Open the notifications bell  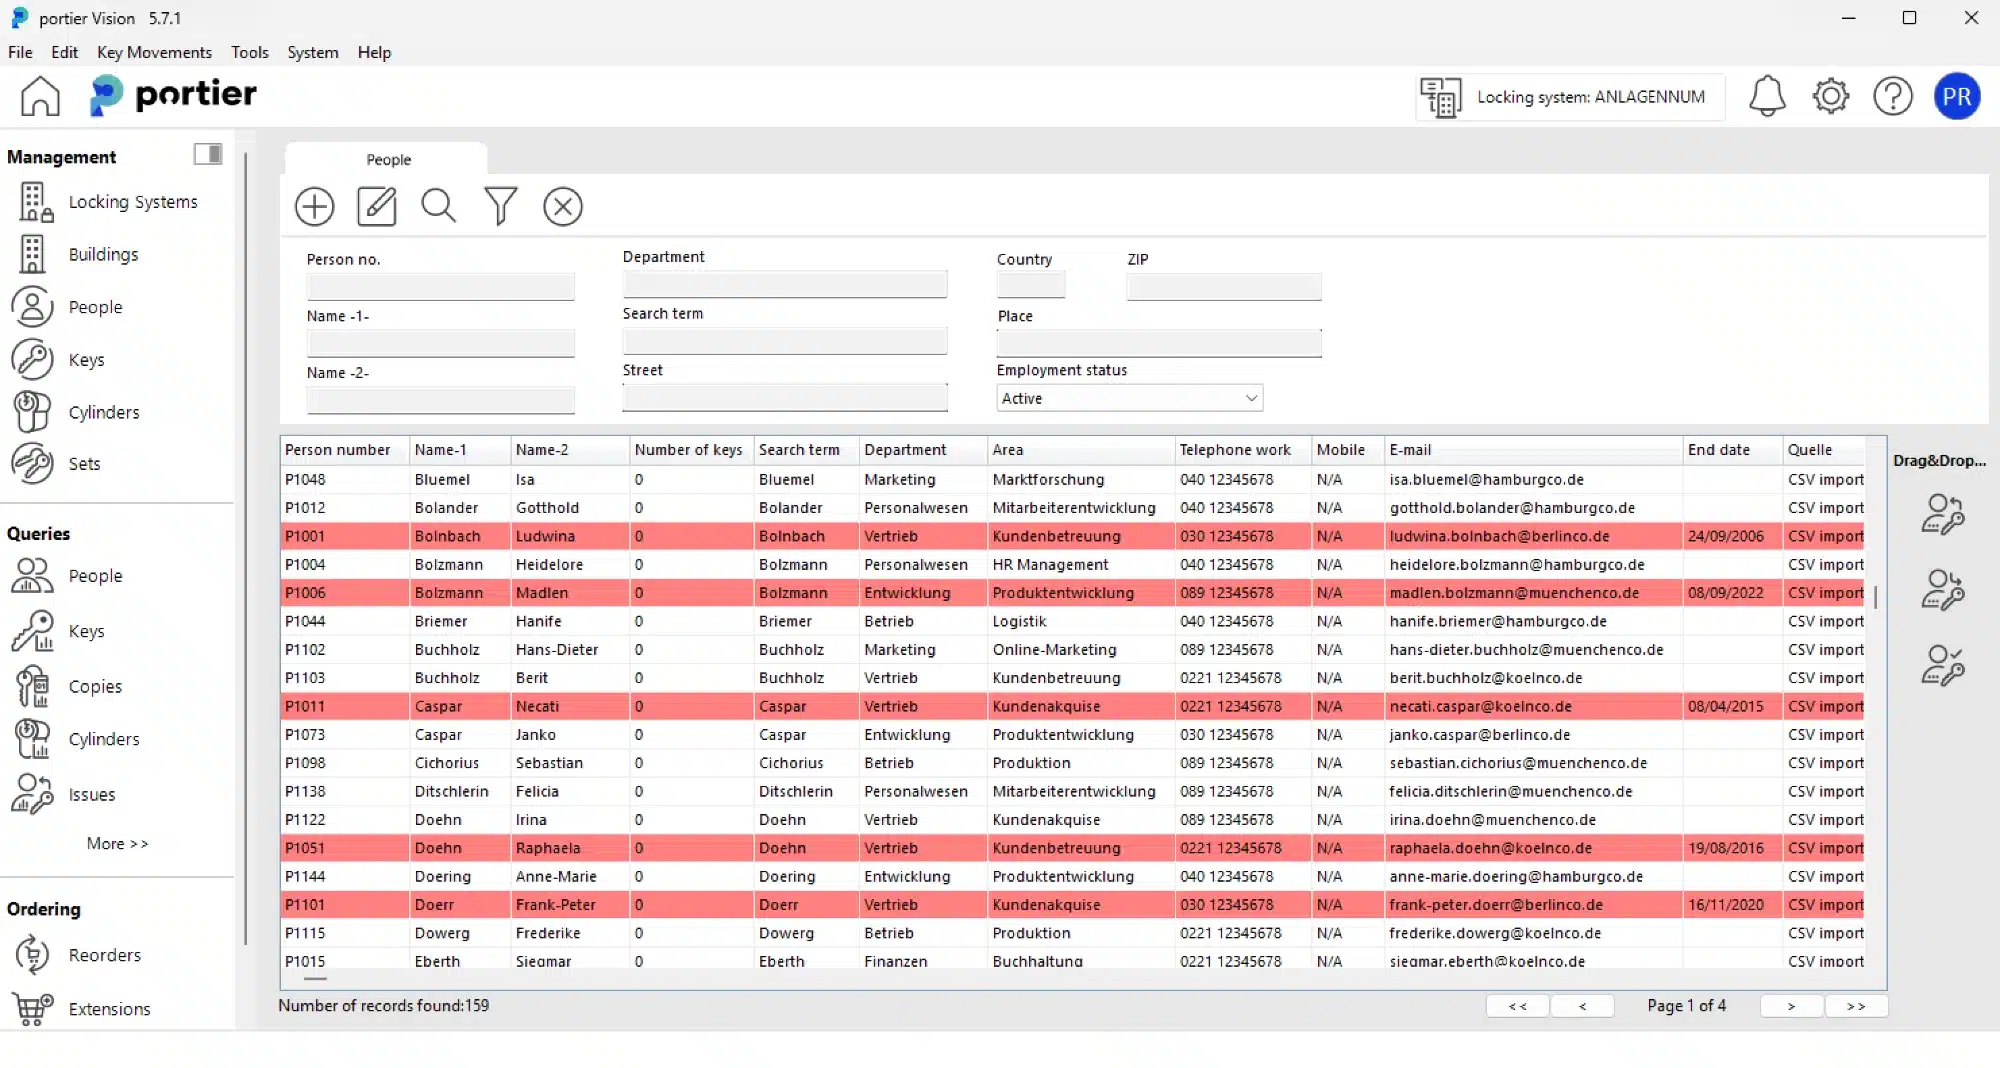click(x=1767, y=96)
